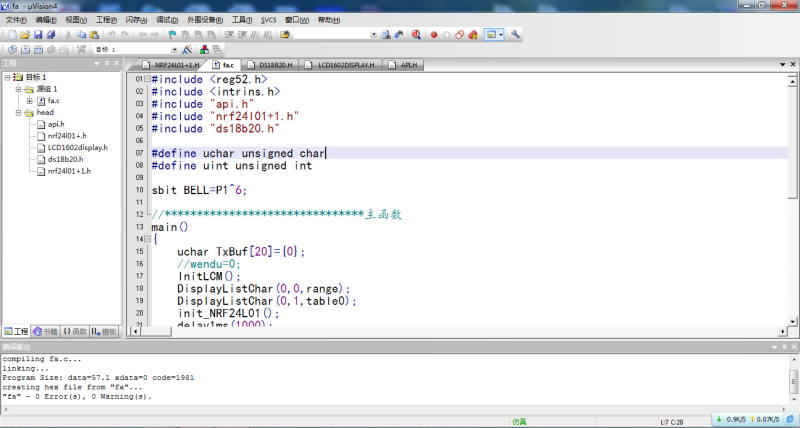Start the debug session via magnifier icon

(415, 35)
